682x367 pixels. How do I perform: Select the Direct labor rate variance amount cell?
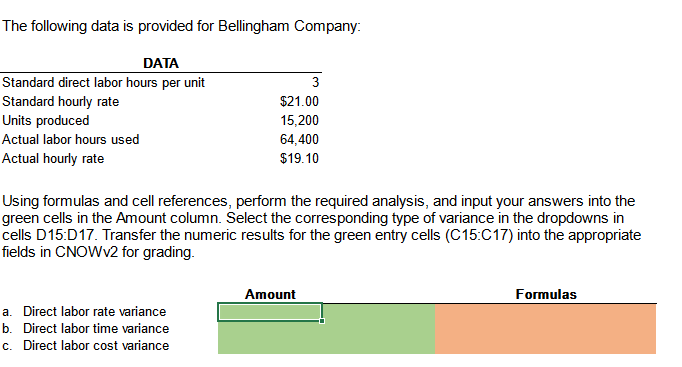coord(270,312)
